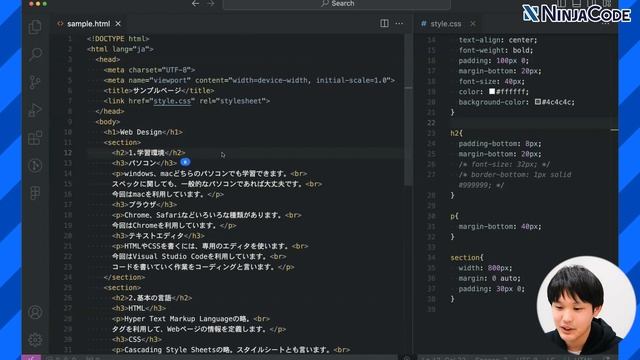Click the blue badge after the パソコン h3 line
Screen dimensions: 640x360
(x=185, y=162)
